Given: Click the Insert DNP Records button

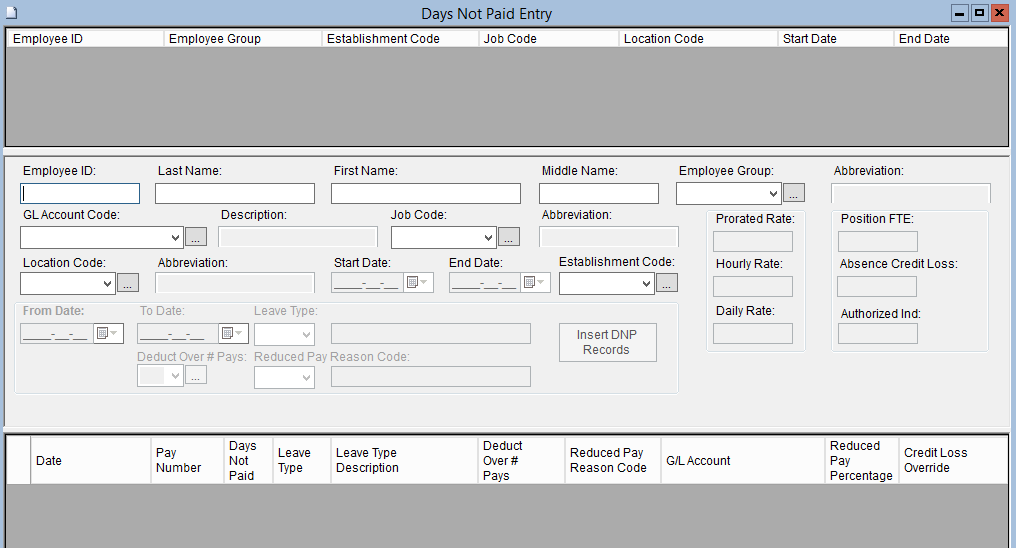Looking at the screenshot, I should [607, 343].
